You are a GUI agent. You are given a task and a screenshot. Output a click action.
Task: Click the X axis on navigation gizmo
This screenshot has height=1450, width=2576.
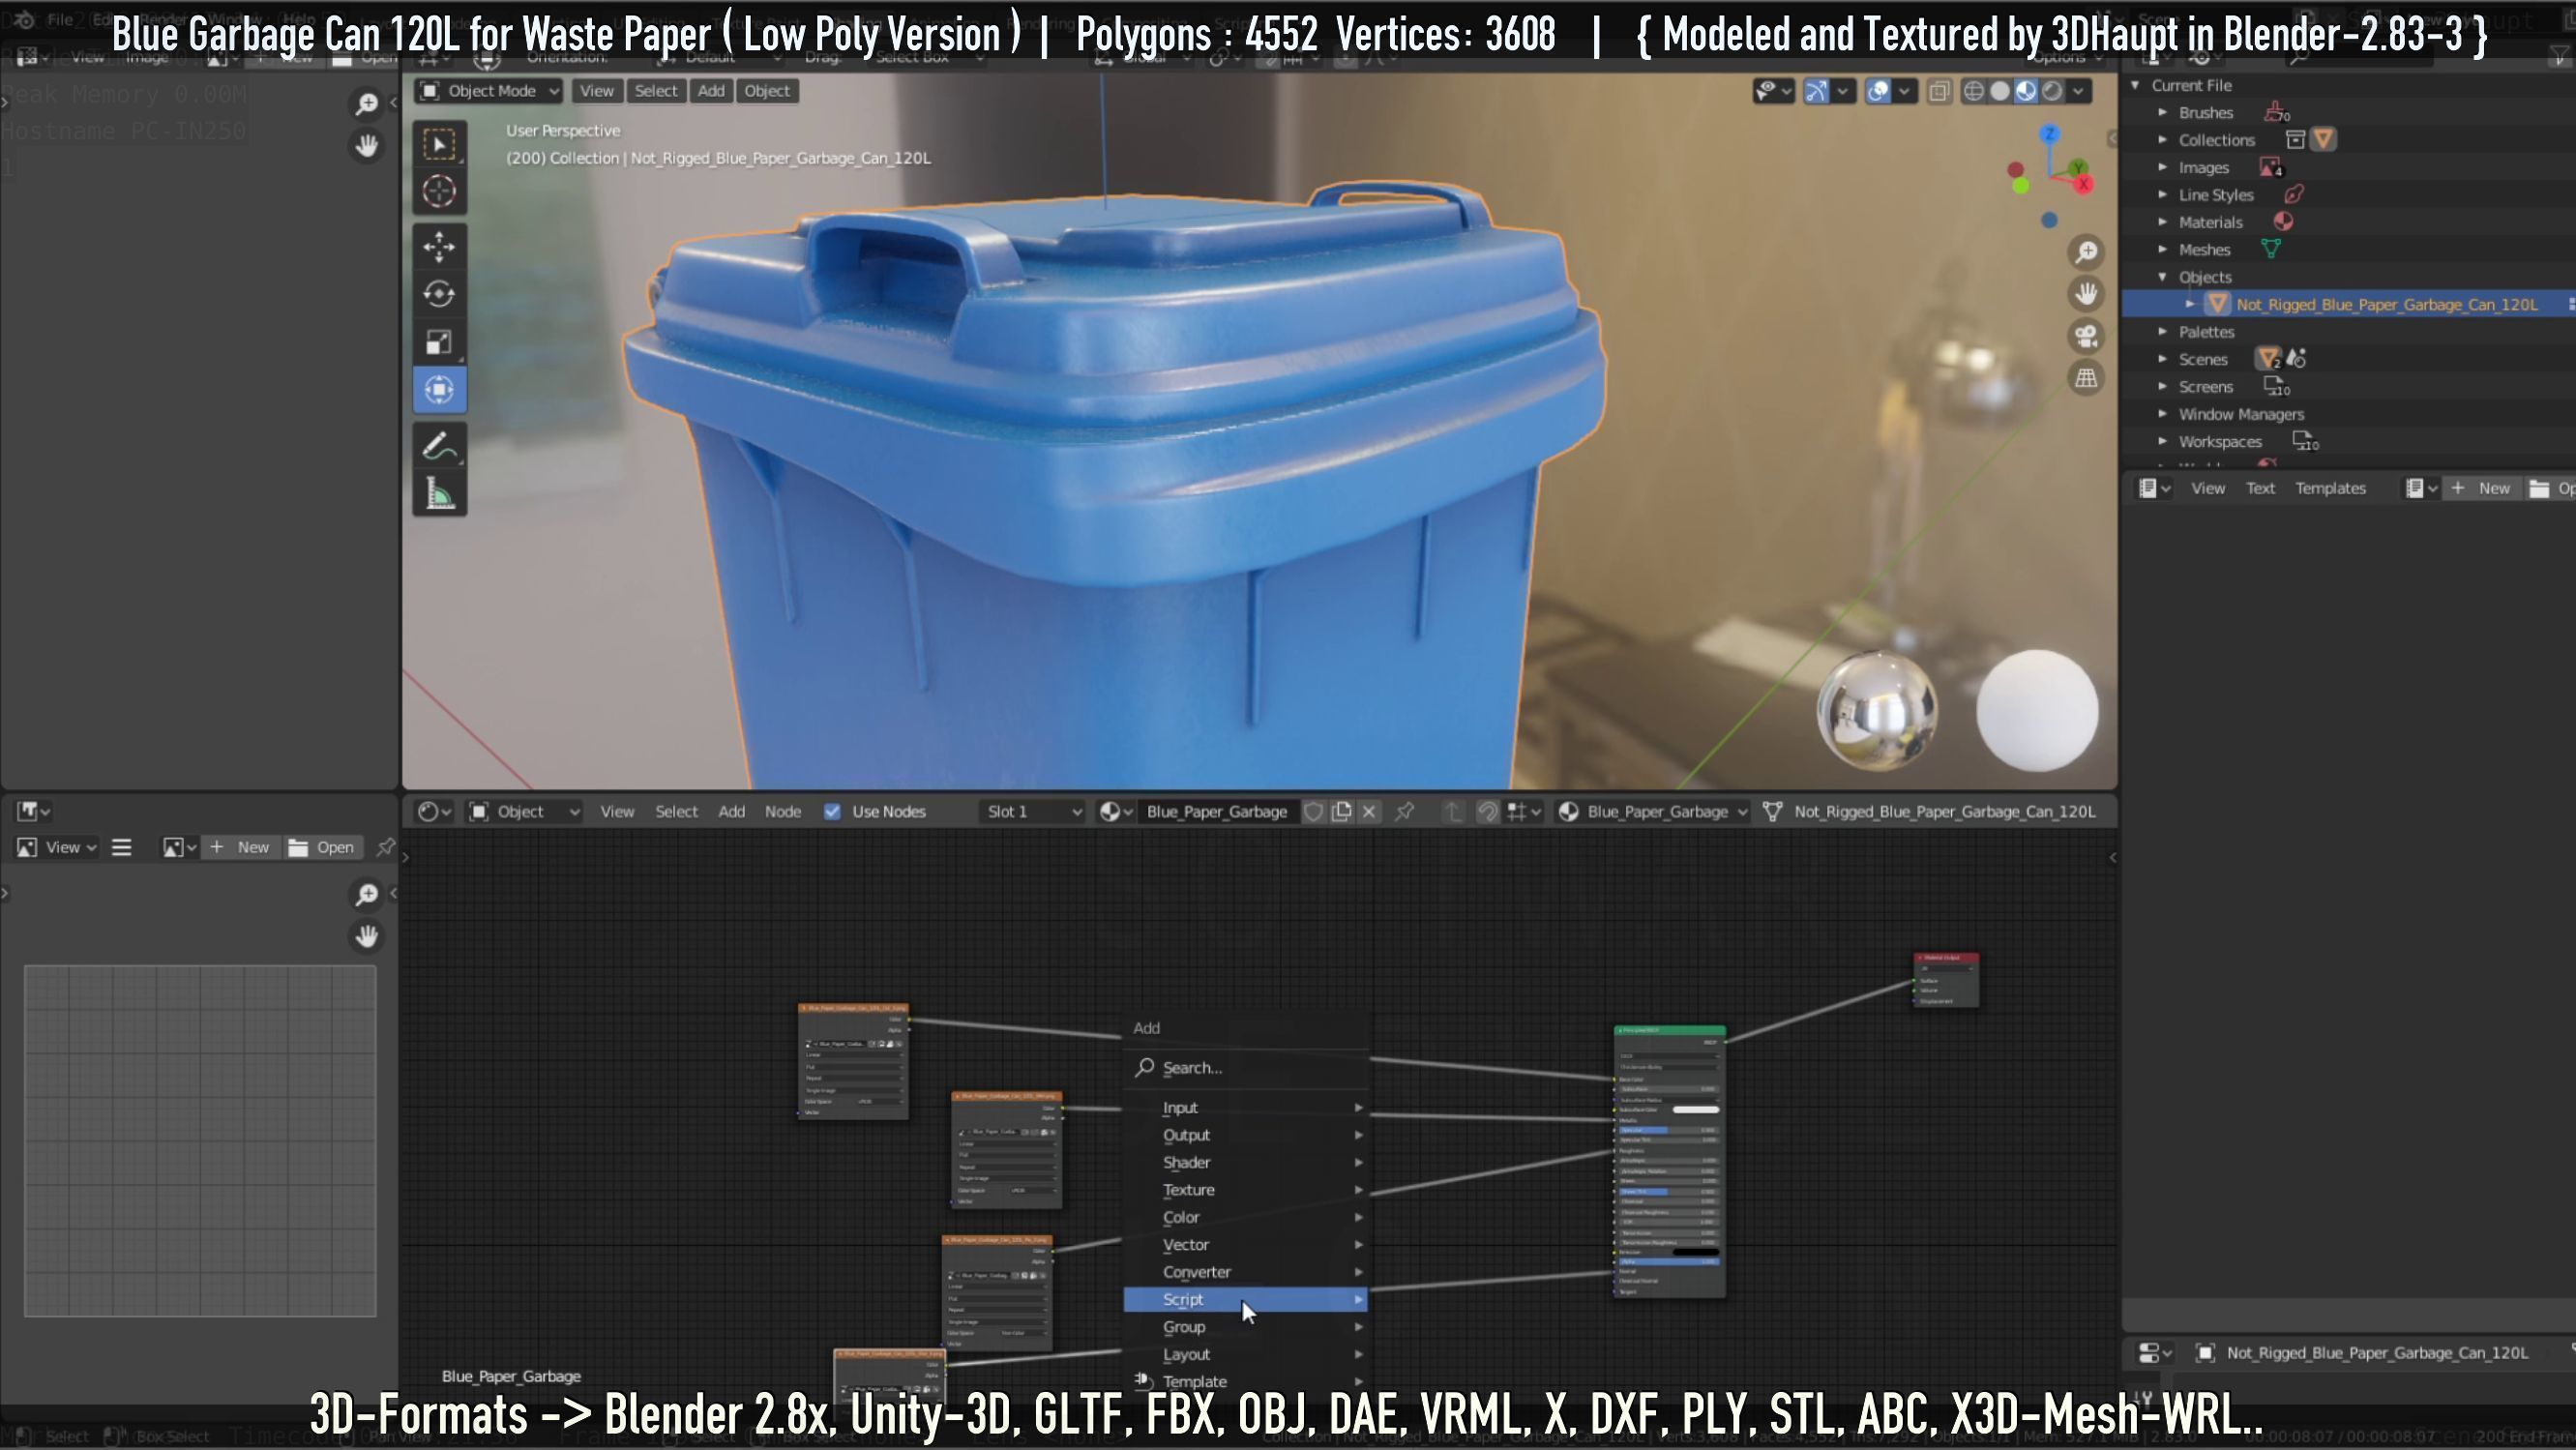(2084, 184)
